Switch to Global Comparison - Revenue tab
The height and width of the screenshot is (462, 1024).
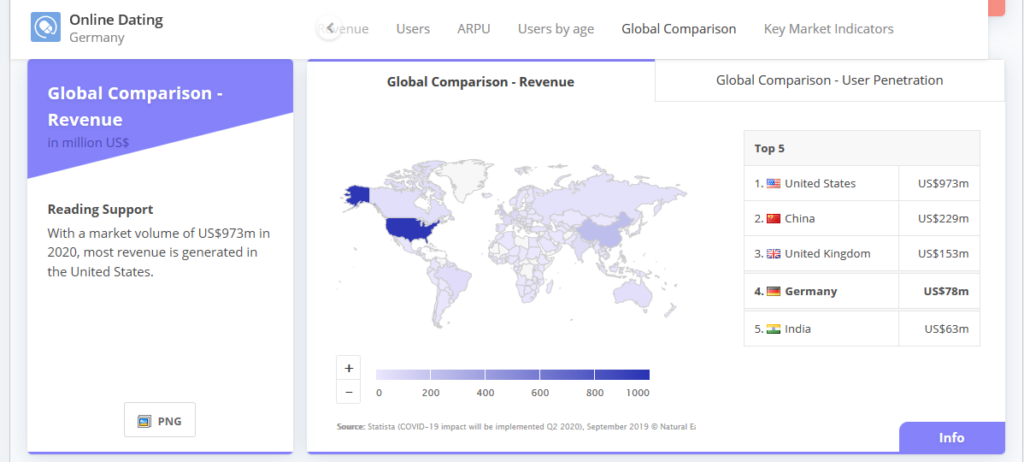click(x=481, y=82)
